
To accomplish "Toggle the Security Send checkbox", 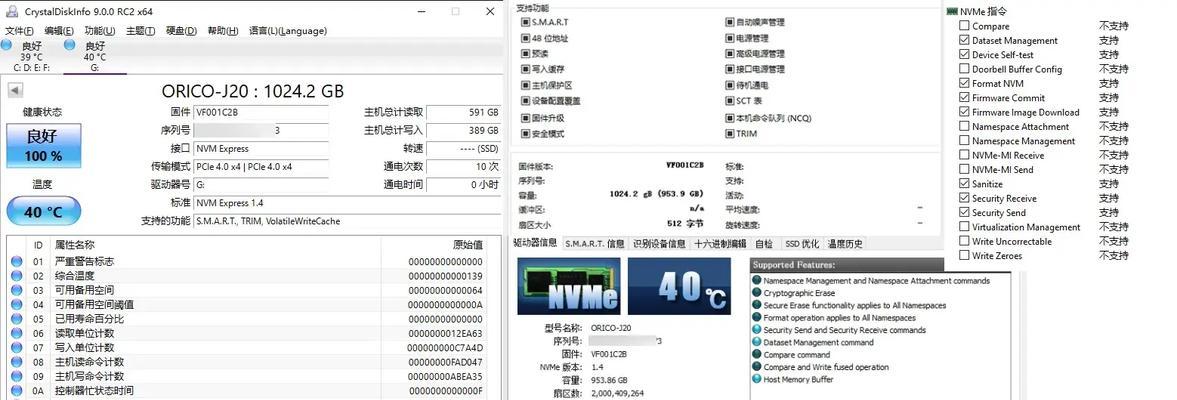I will [964, 212].
